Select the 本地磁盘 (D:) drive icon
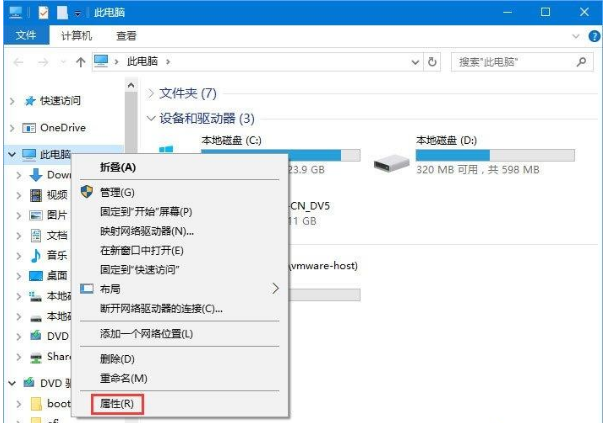The height and width of the screenshot is (423, 606). [392, 163]
